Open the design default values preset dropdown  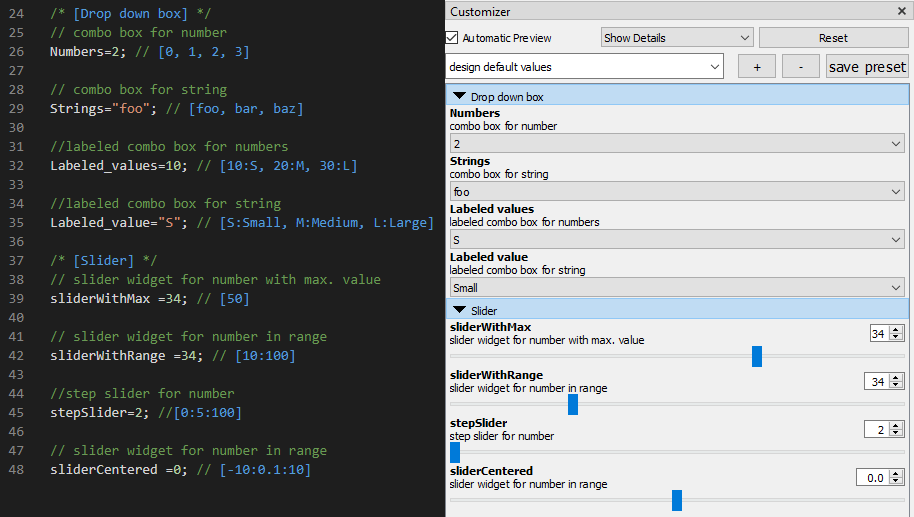coord(585,67)
